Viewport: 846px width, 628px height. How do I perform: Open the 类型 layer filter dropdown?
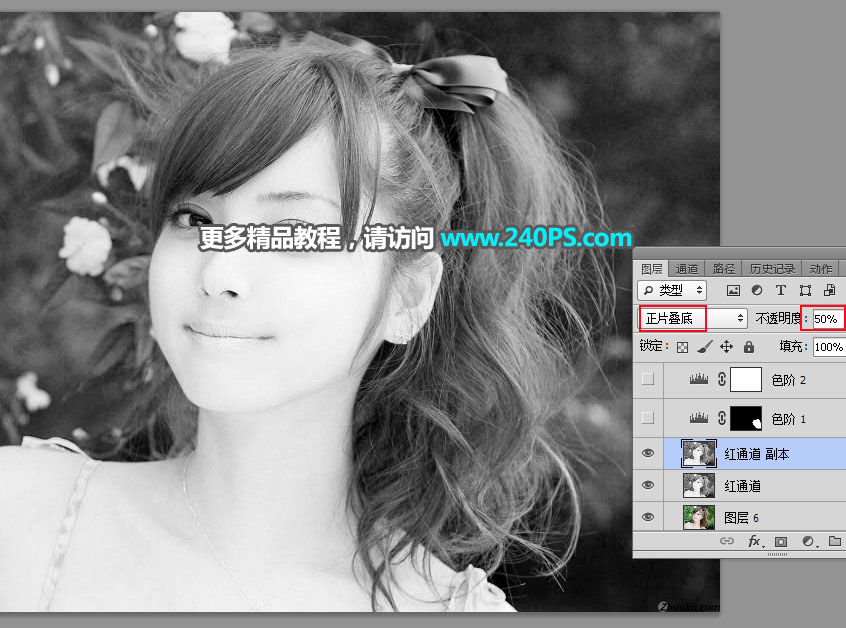[x=672, y=290]
